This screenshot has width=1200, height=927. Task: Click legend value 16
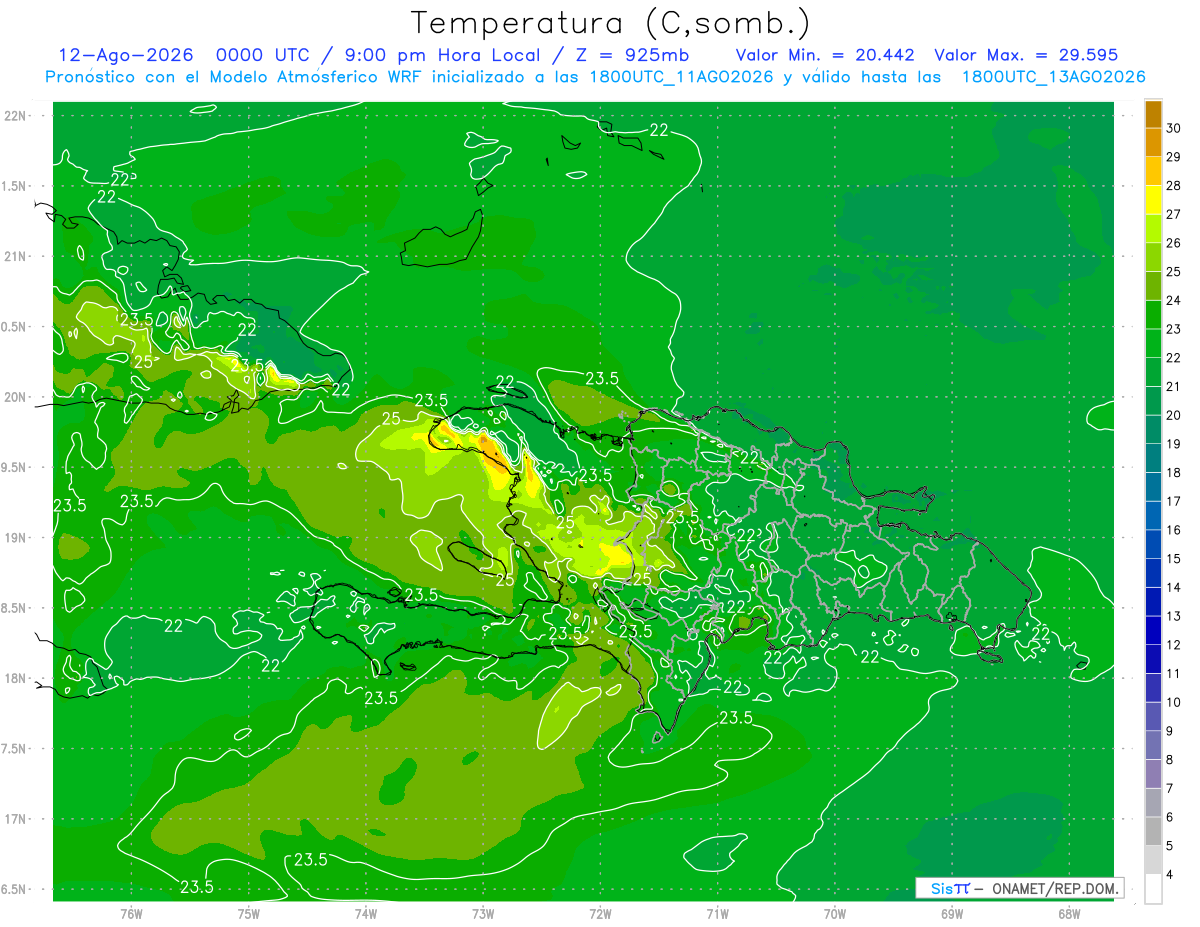pyautogui.click(x=1174, y=530)
